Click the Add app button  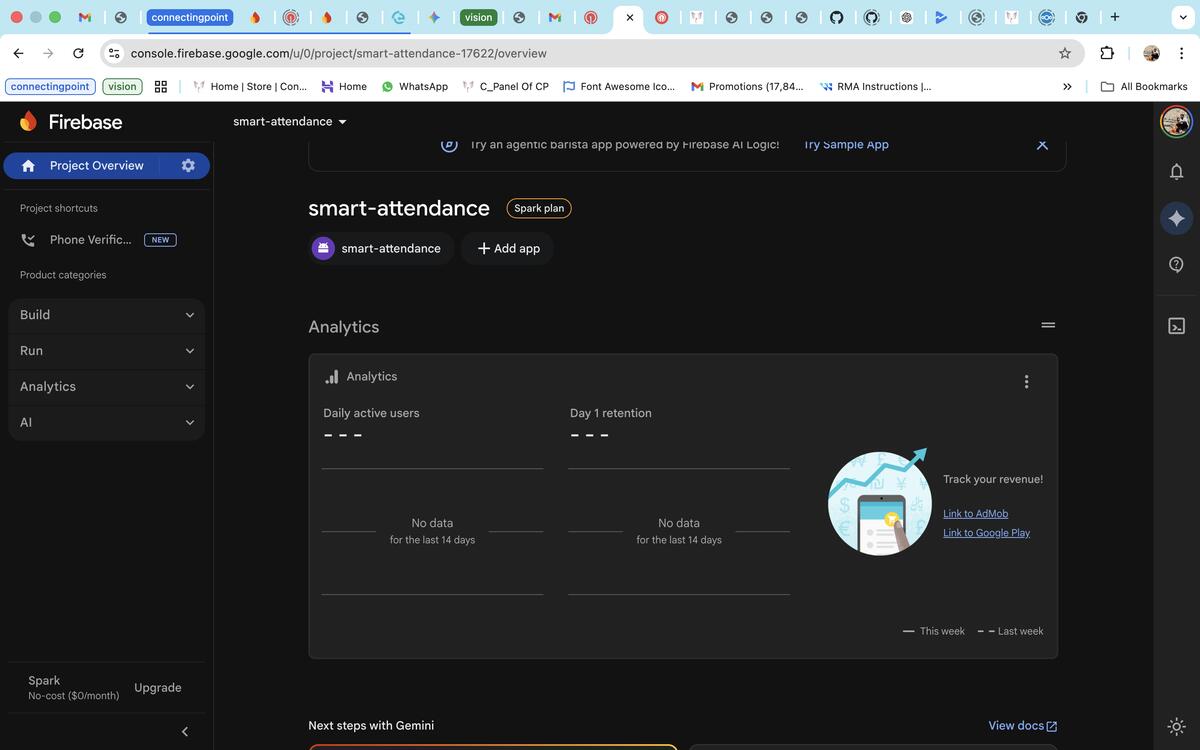pos(508,248)
